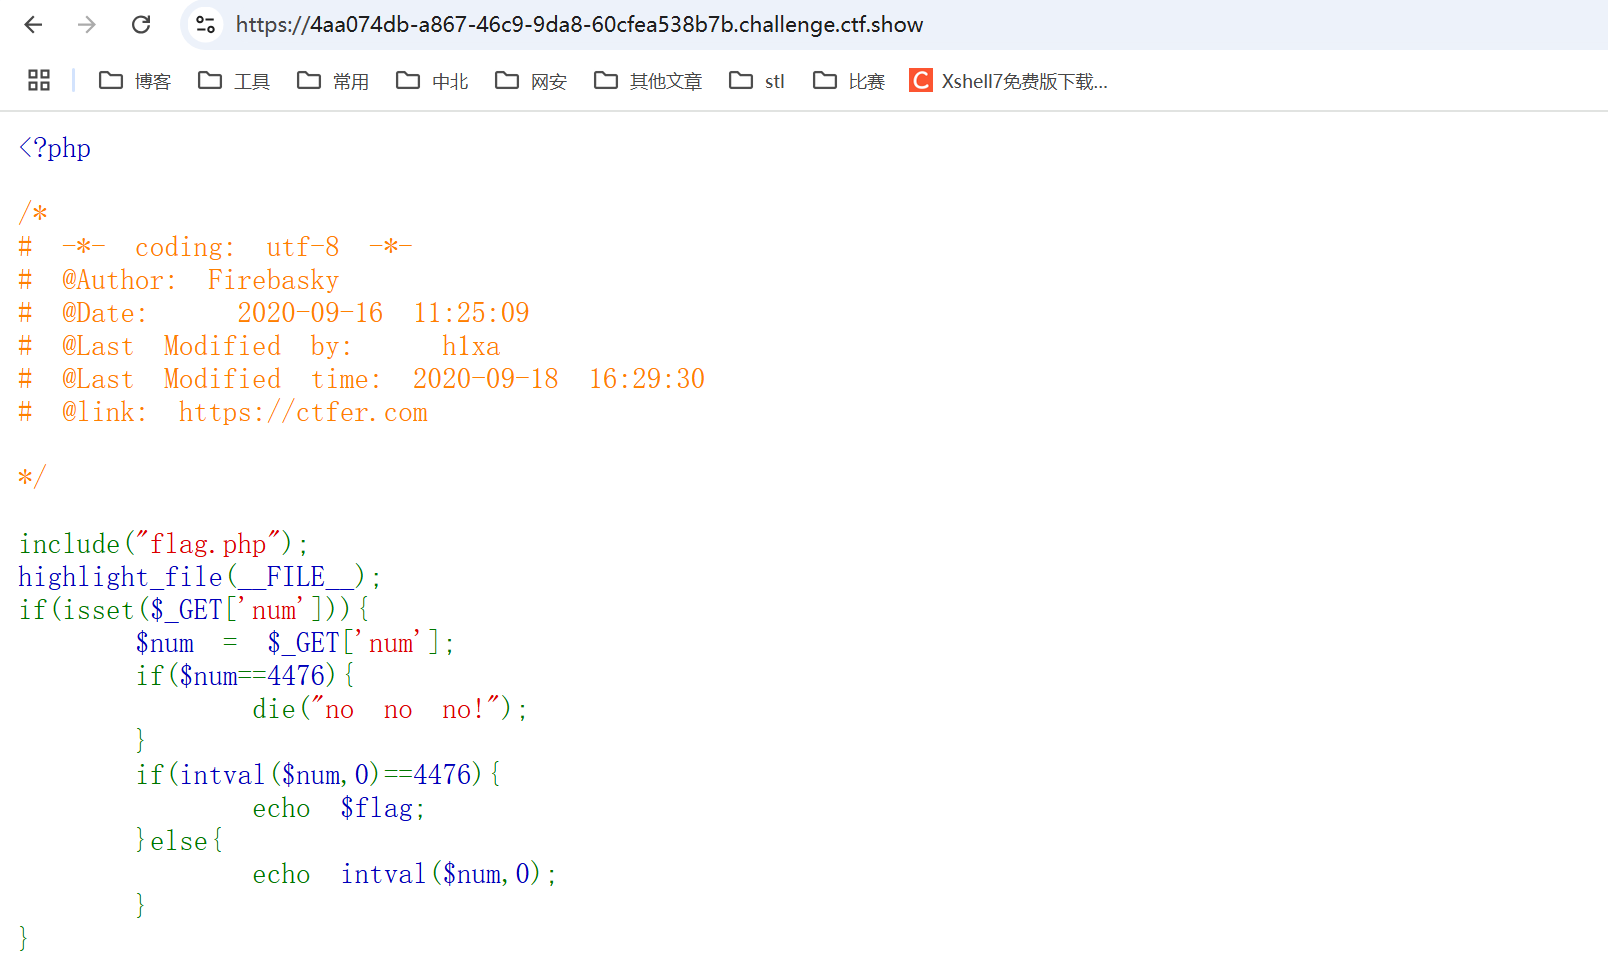1608x958 pixels.
Task: Click the 'include("flag.php");' line
Action: click(164, 544)
